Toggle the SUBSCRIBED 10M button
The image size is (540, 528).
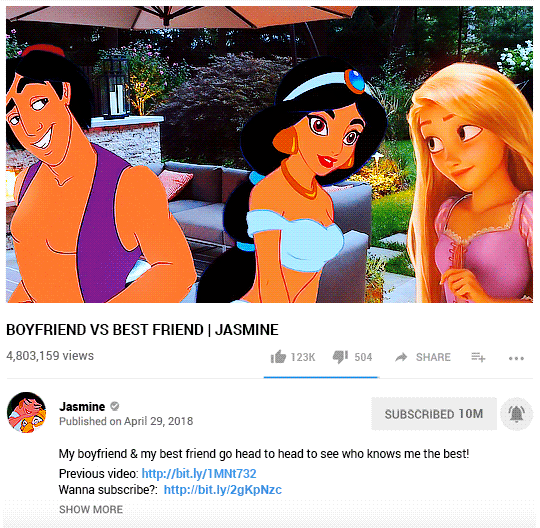pos(434,414)
